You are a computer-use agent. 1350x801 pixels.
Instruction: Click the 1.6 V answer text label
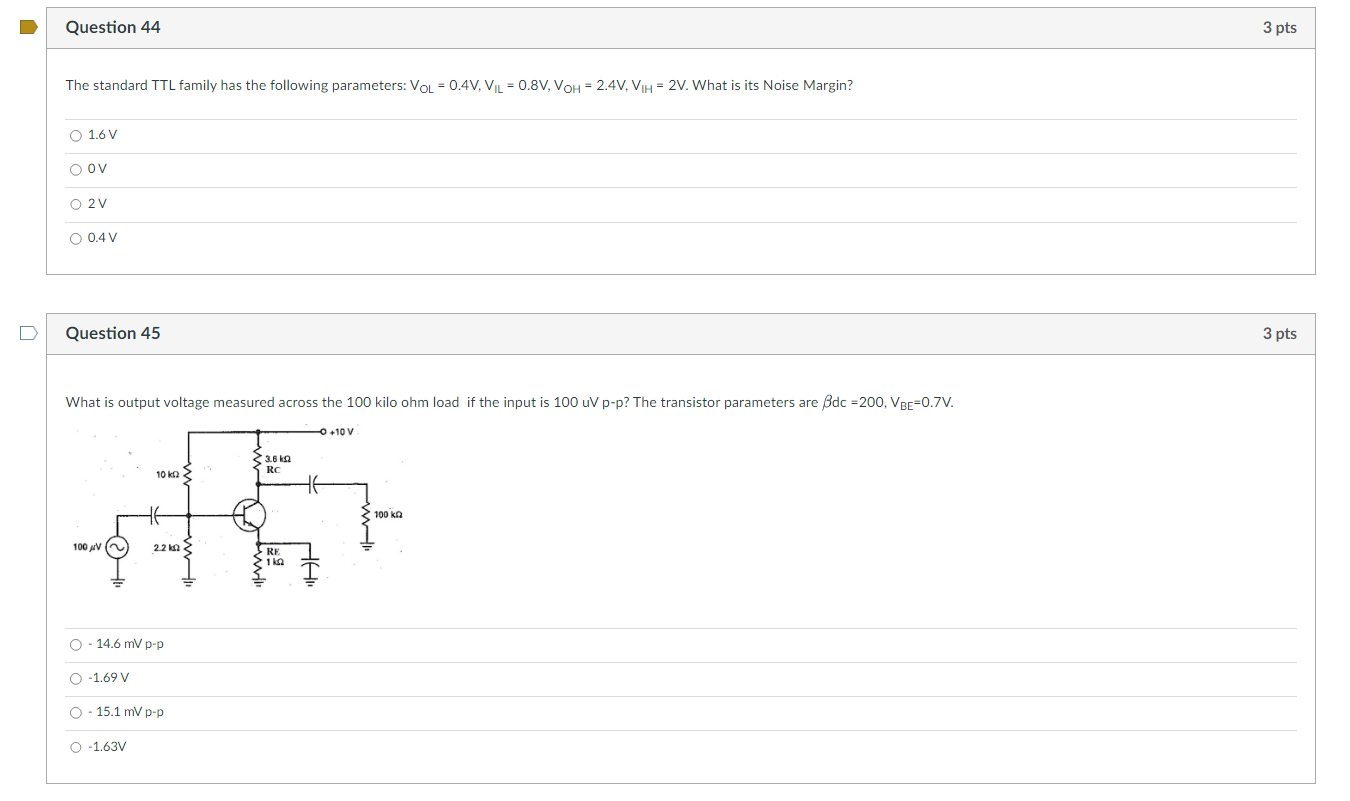(103, 134)
